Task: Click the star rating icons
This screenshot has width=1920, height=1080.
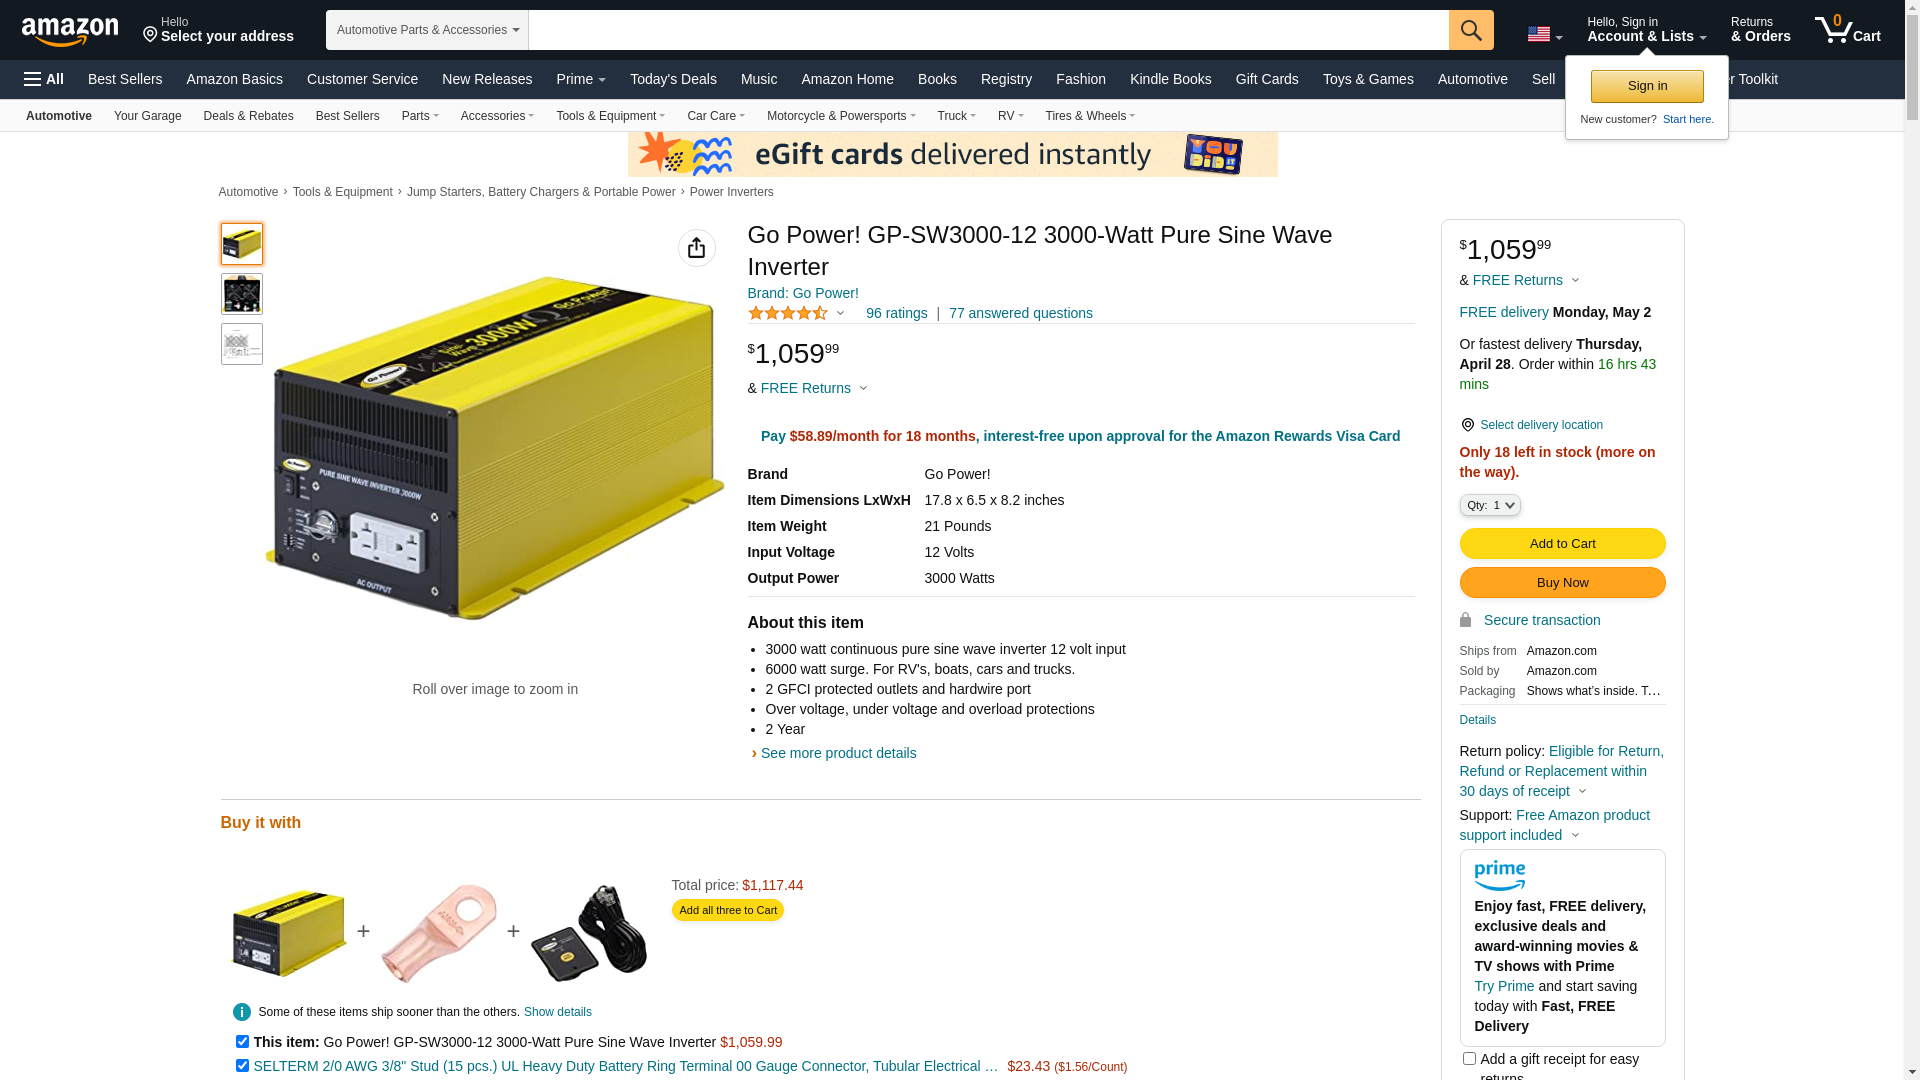Action: (788, 313)
